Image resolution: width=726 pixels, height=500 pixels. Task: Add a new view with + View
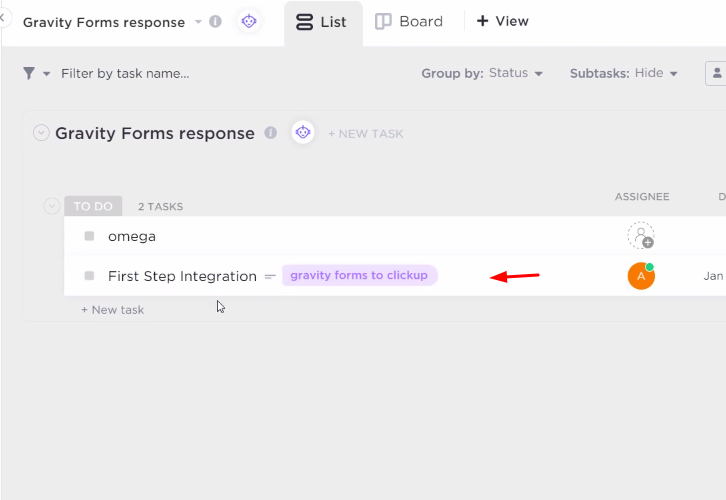click(x=502, y=21)
